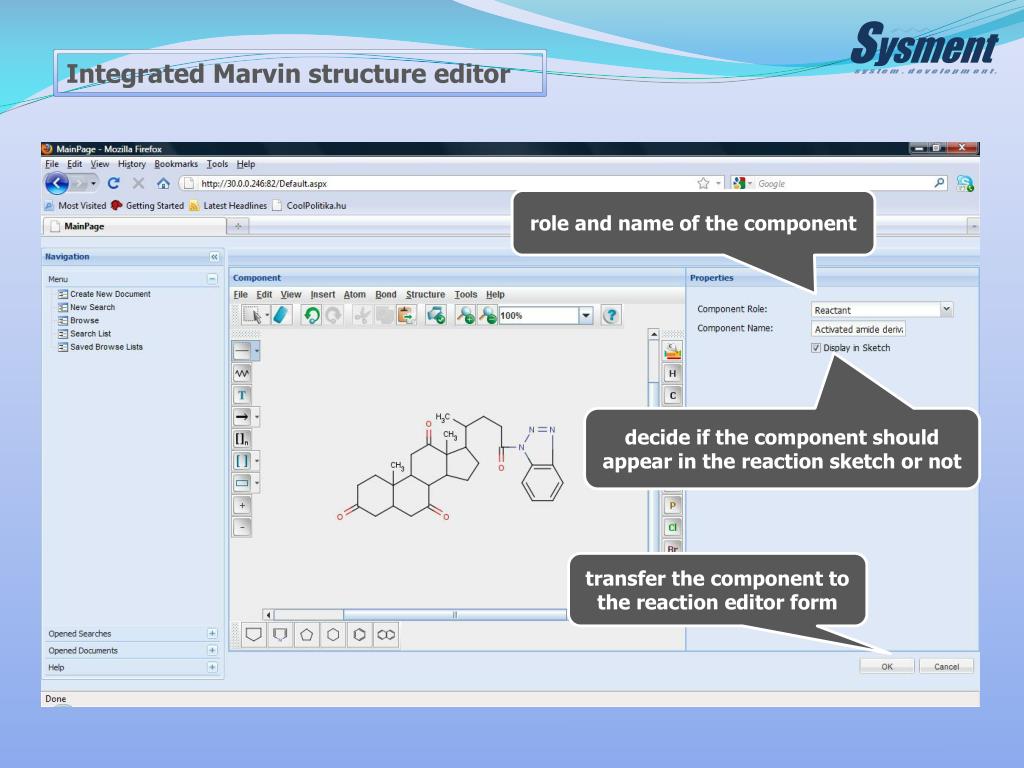Click the first cyclopentane-style bottom template
The image size is (1024, 768).
click(254, 635)
